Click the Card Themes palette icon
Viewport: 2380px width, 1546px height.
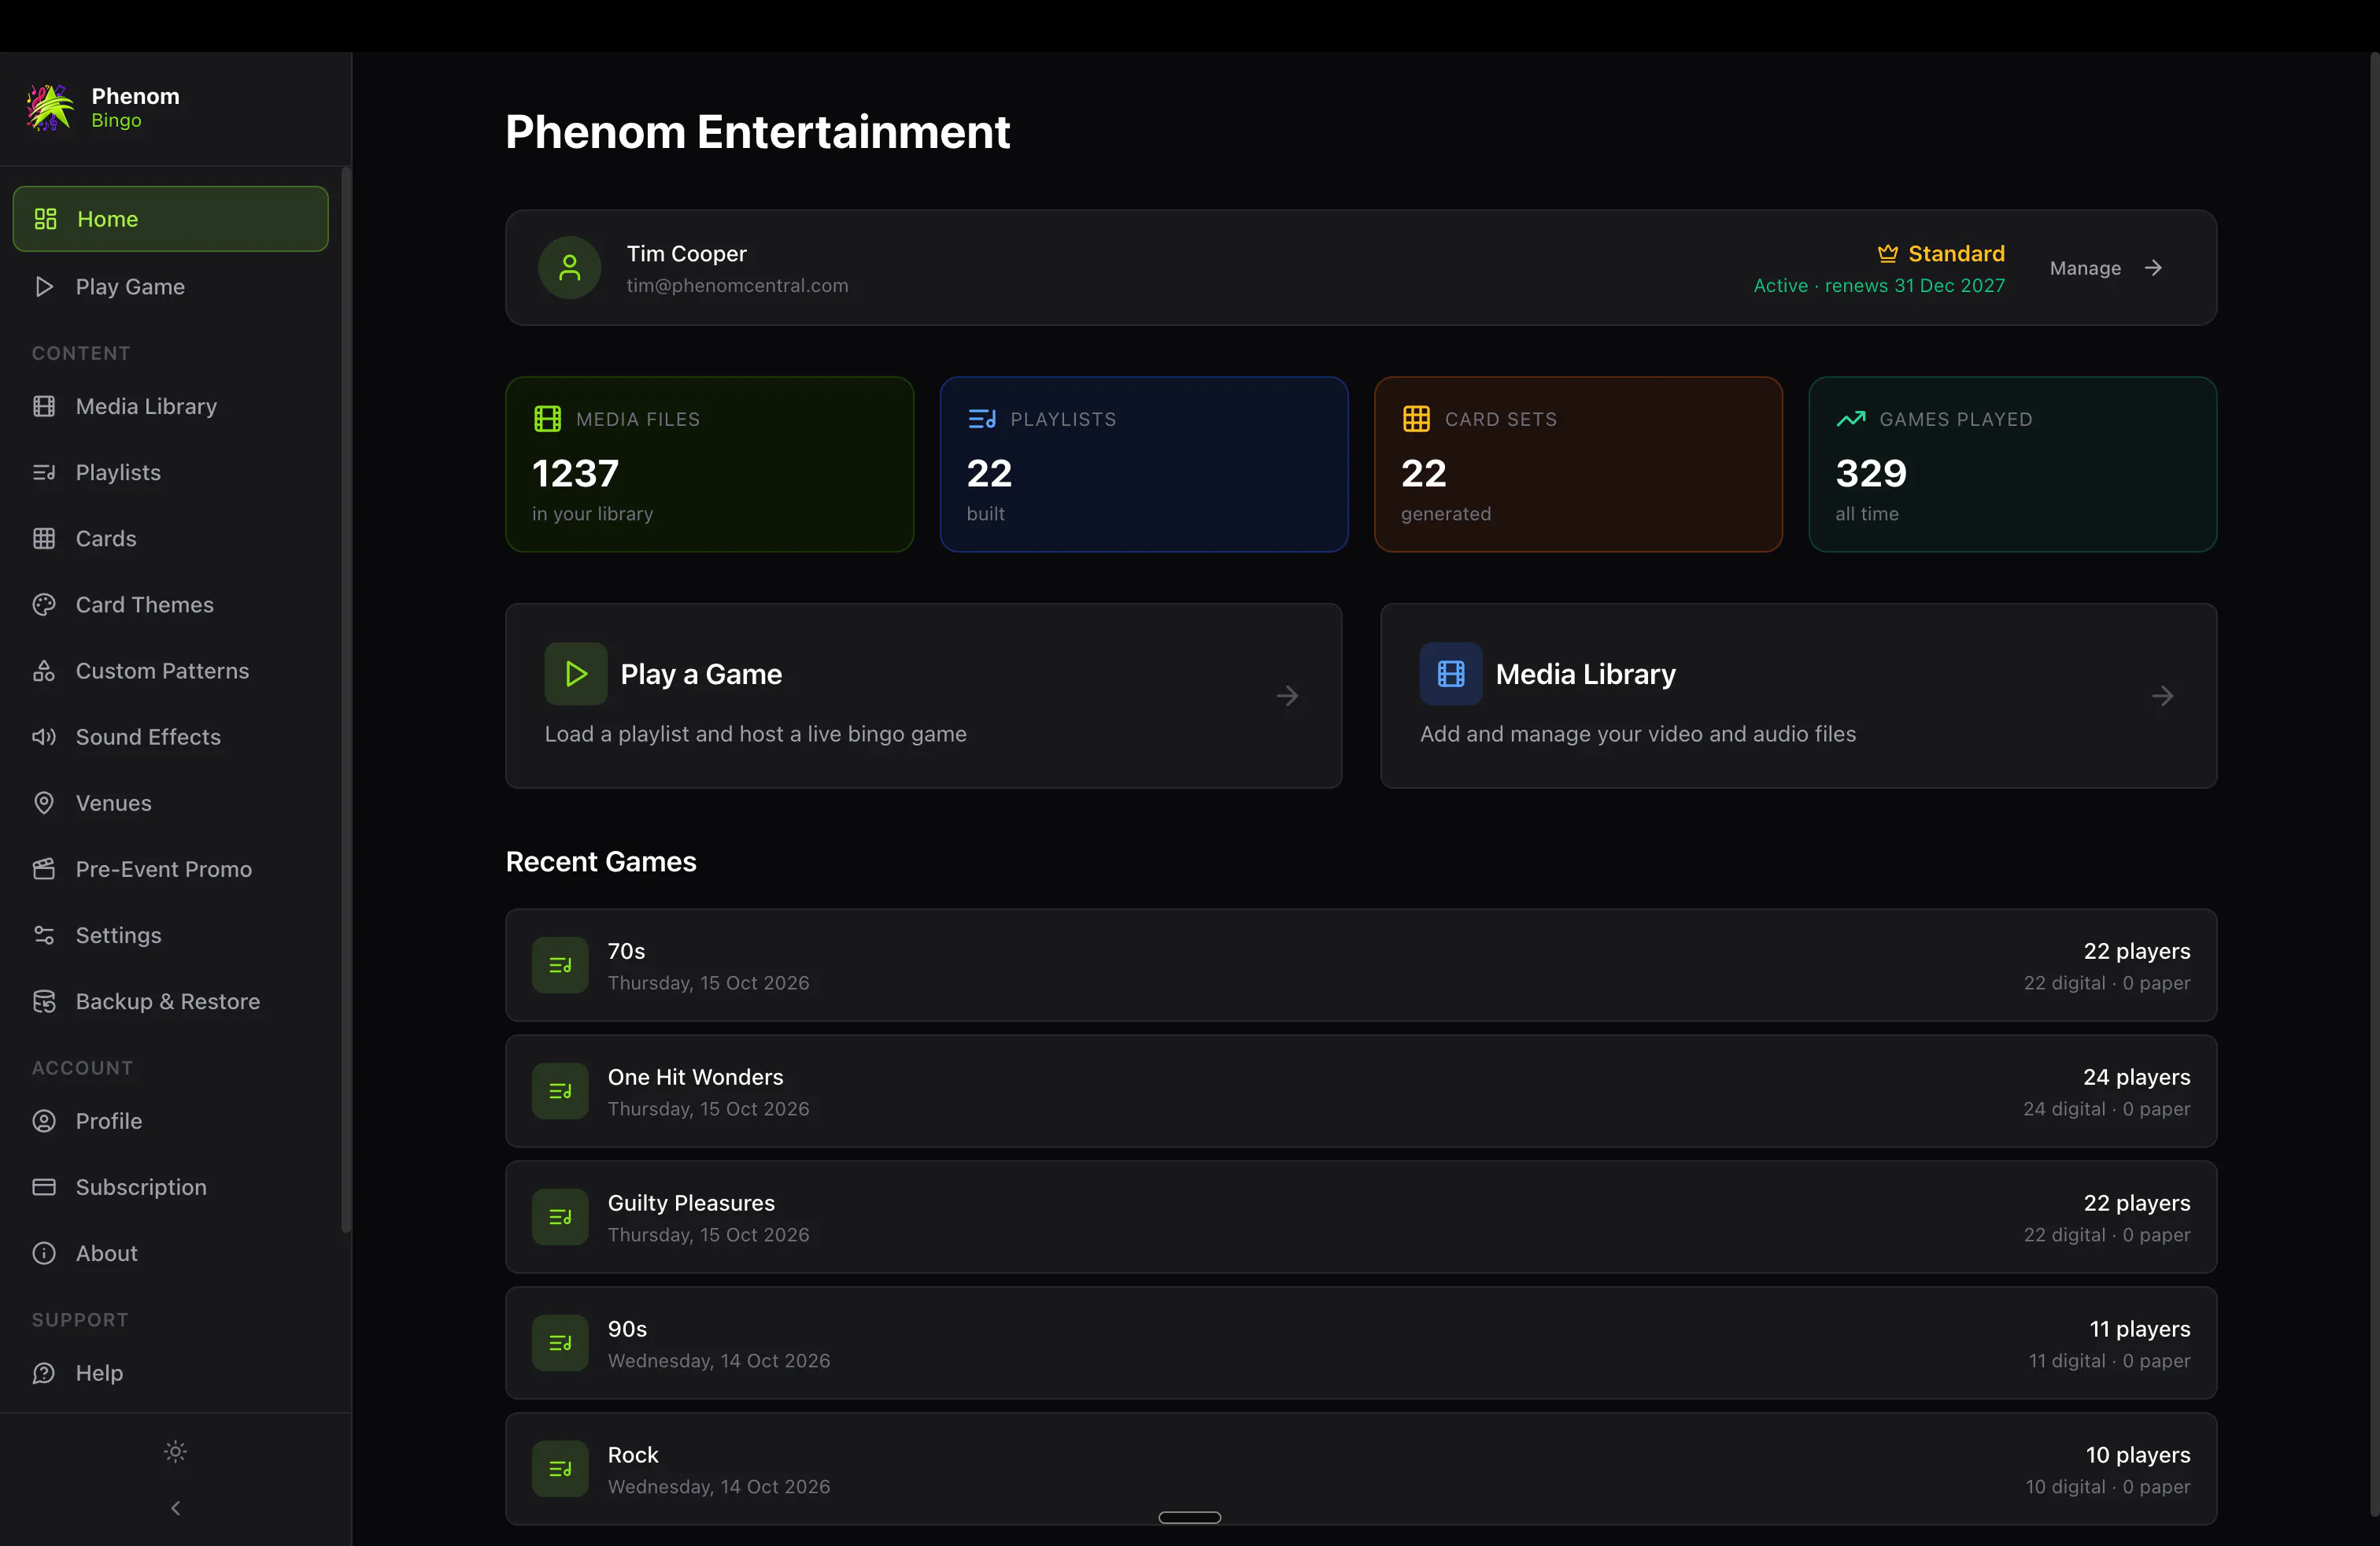[x=44, y=604]
